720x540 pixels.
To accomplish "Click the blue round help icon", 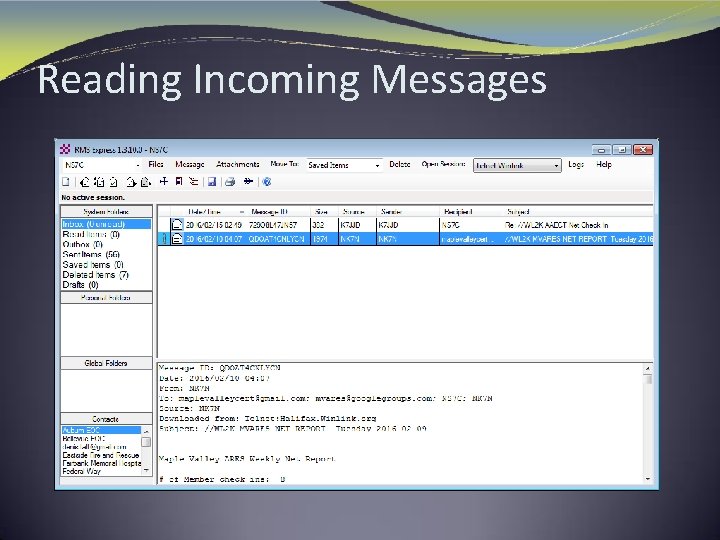I will (267, 182).
